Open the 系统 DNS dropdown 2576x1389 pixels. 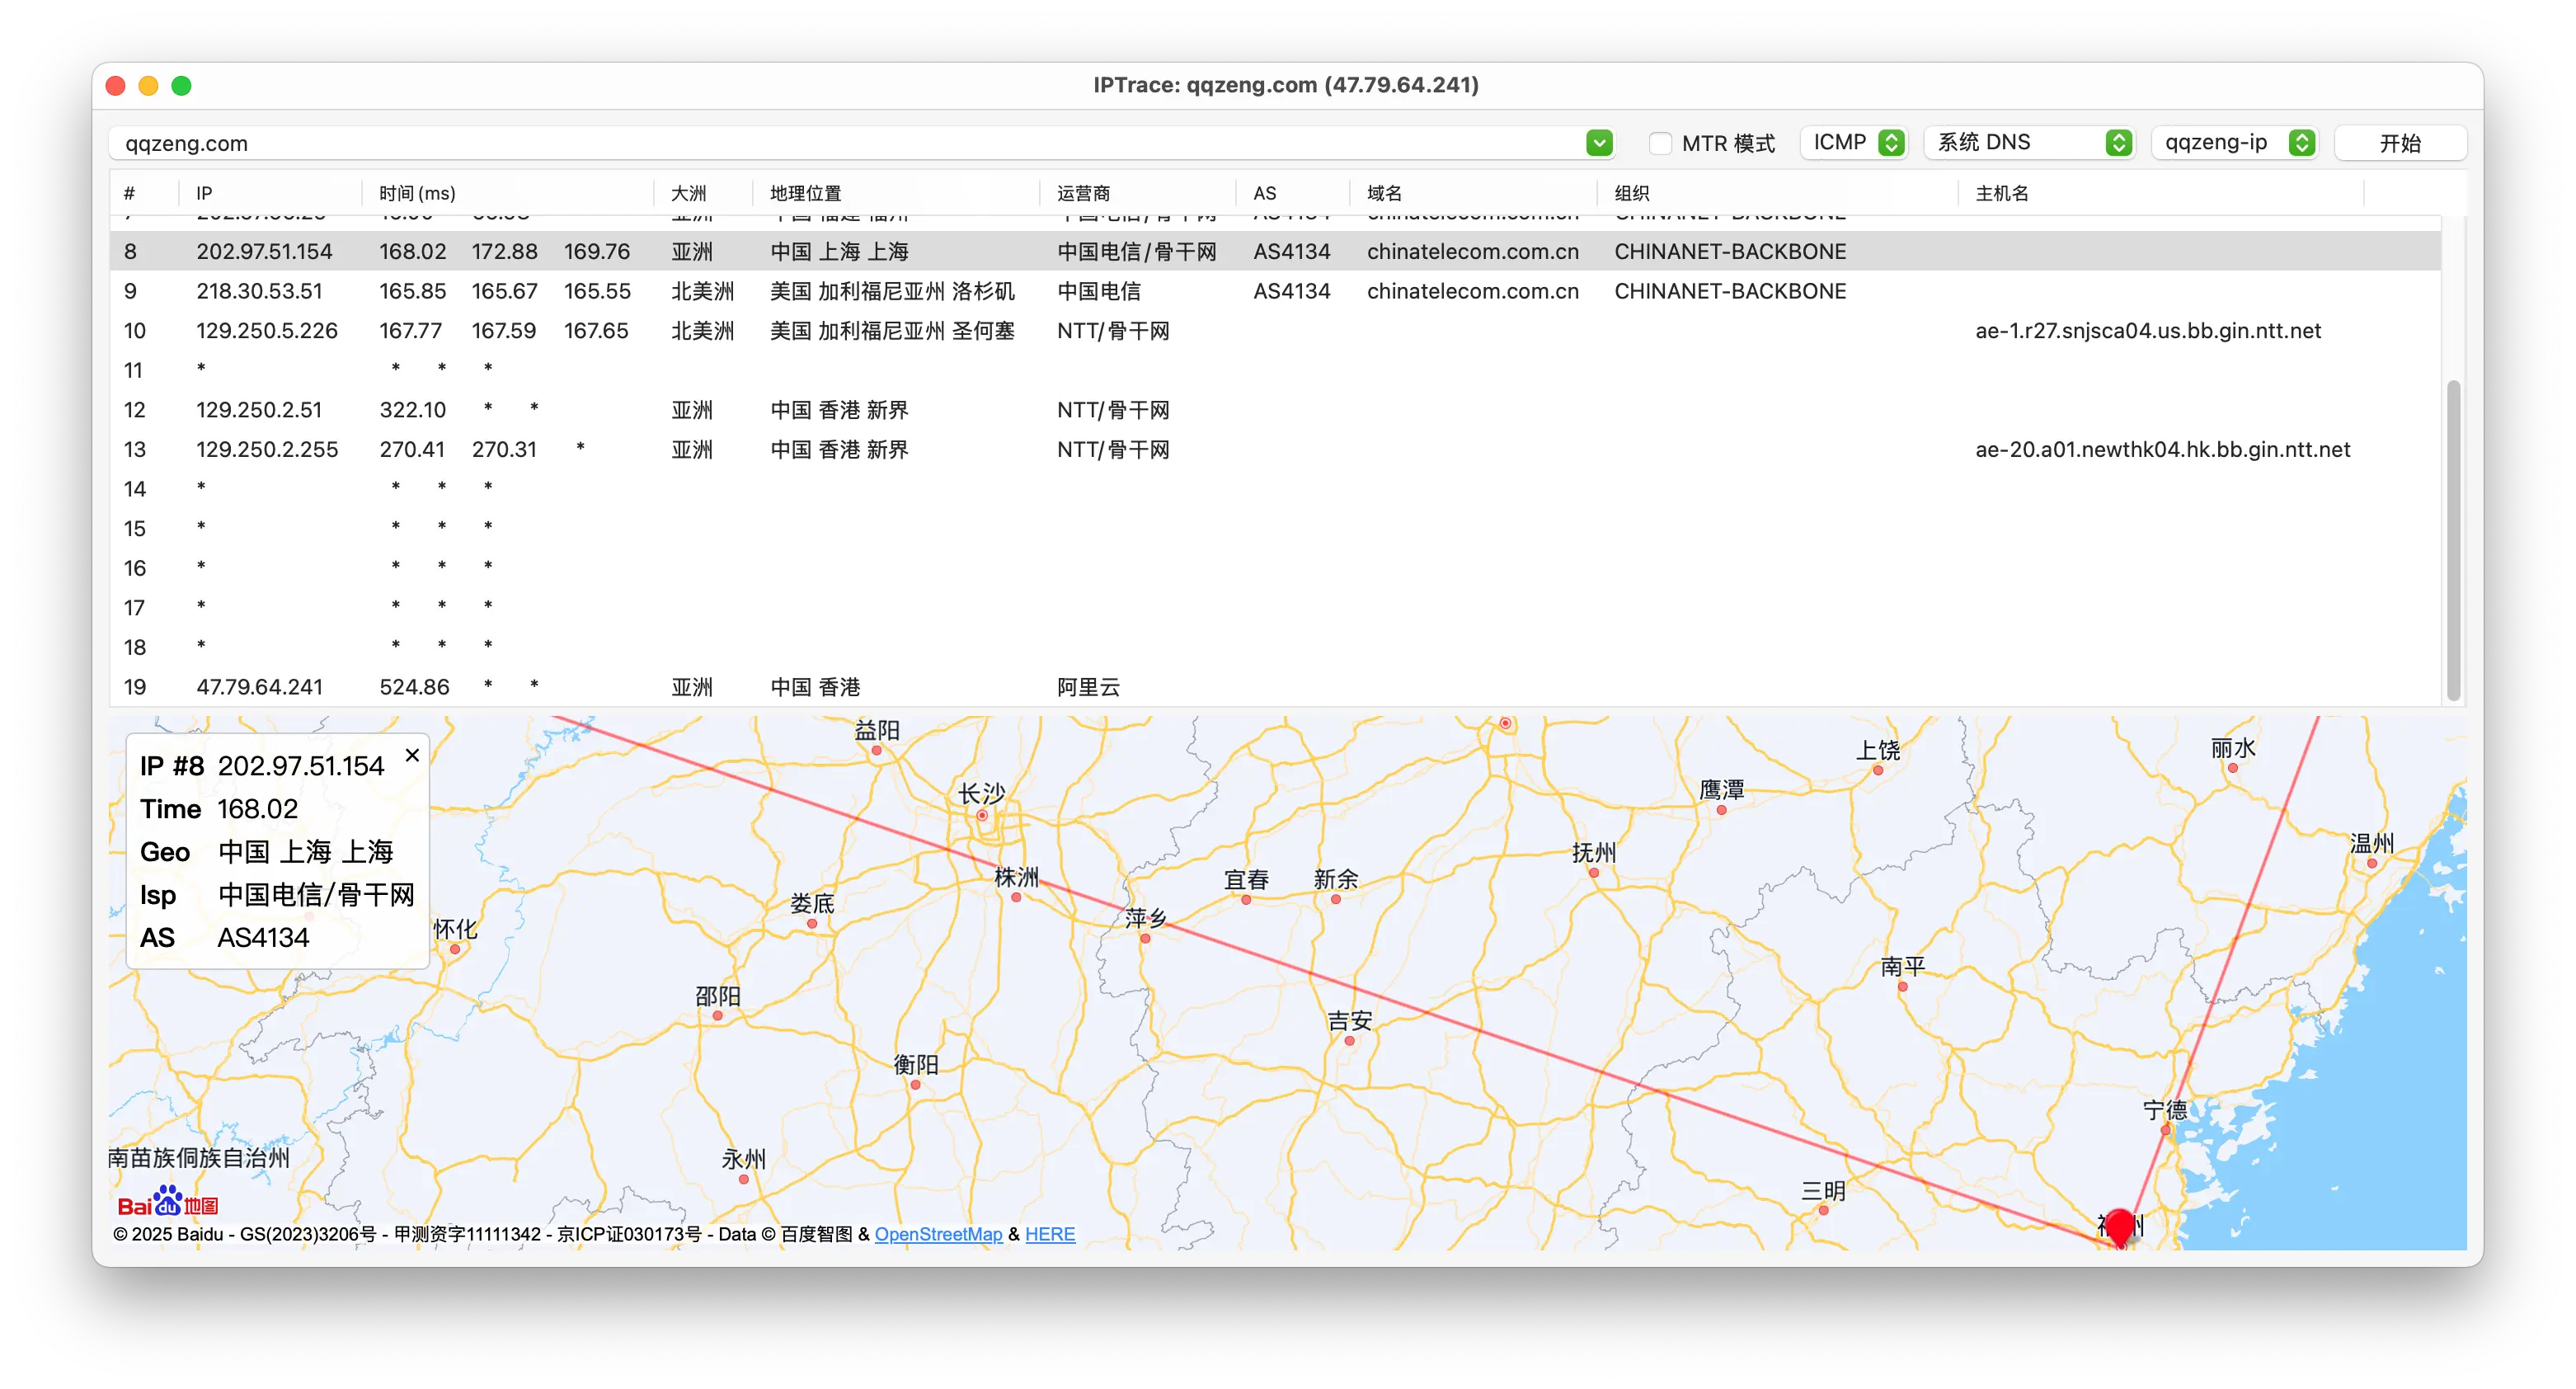pyautogui.click(x=2031, y=143)
